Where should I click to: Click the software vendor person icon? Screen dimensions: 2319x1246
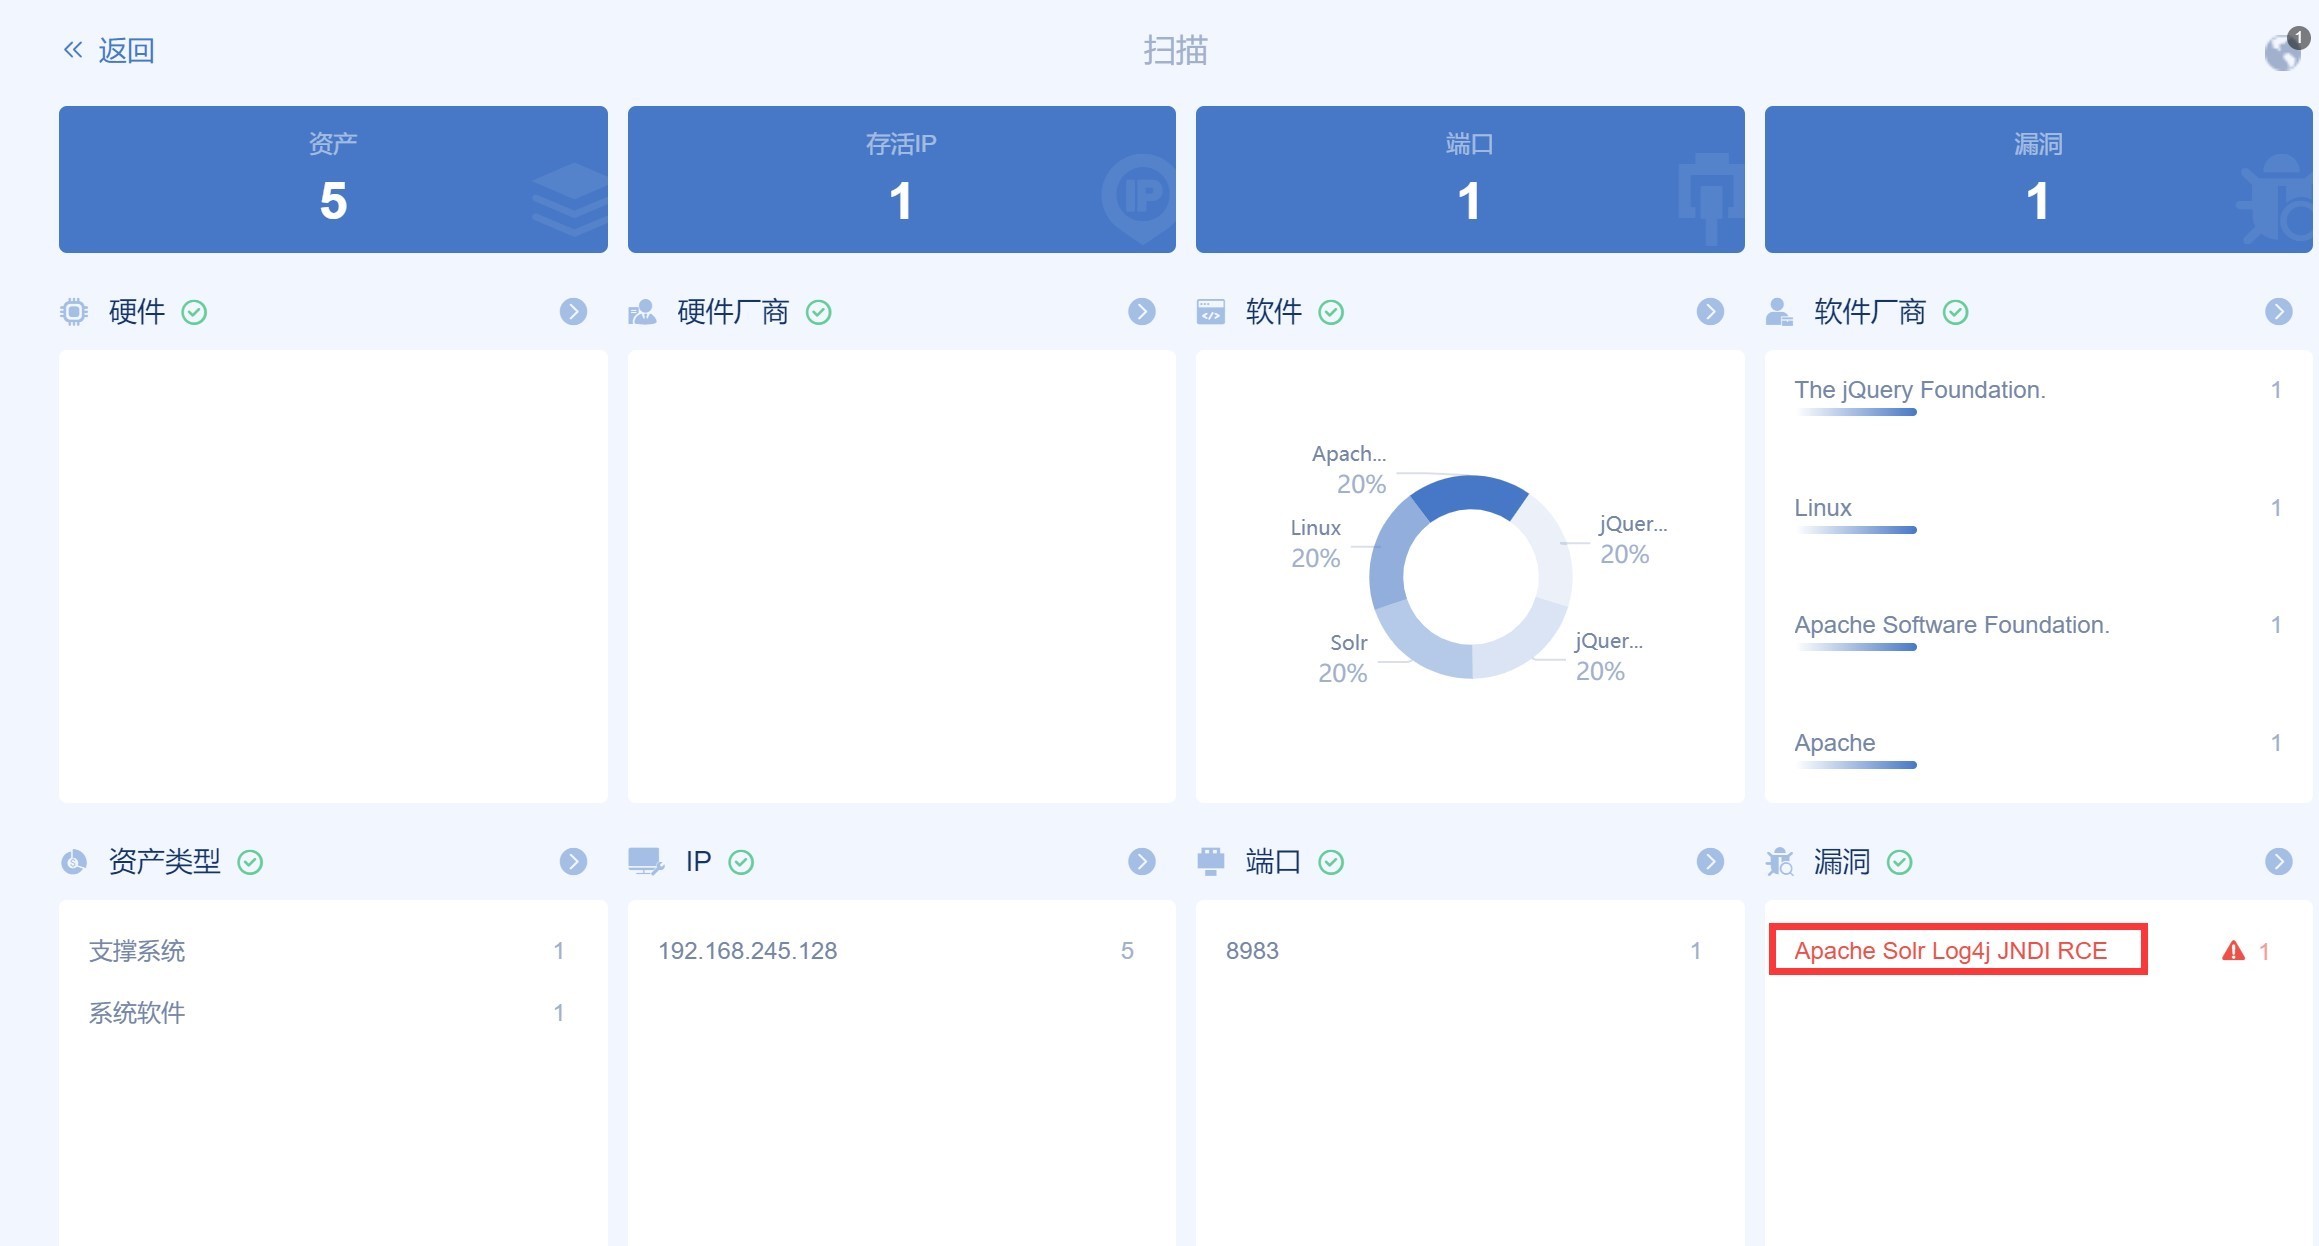(x=1778, y=312)
